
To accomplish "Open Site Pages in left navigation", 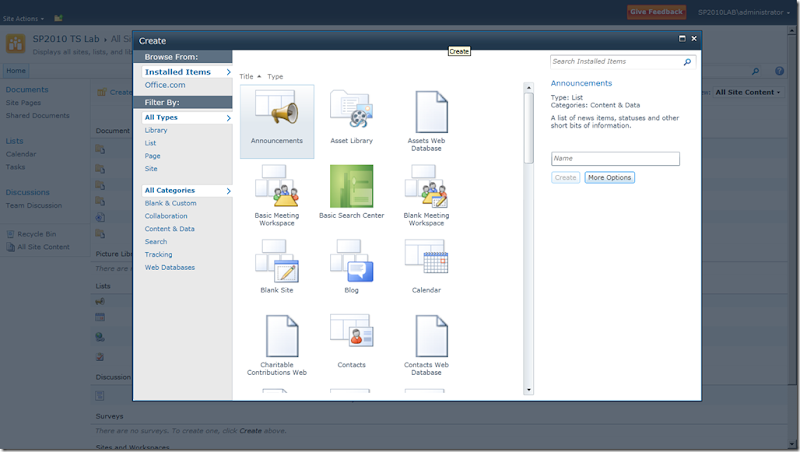I will click(x=23, y=103).
